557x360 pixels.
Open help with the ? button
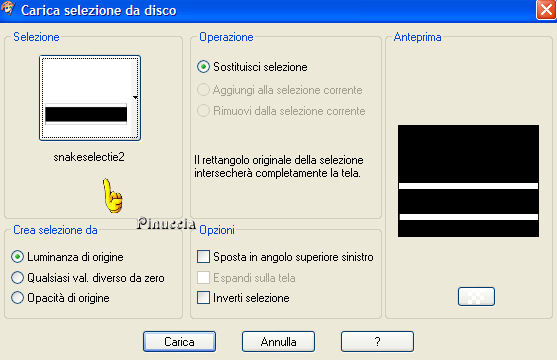coord(377,342)
